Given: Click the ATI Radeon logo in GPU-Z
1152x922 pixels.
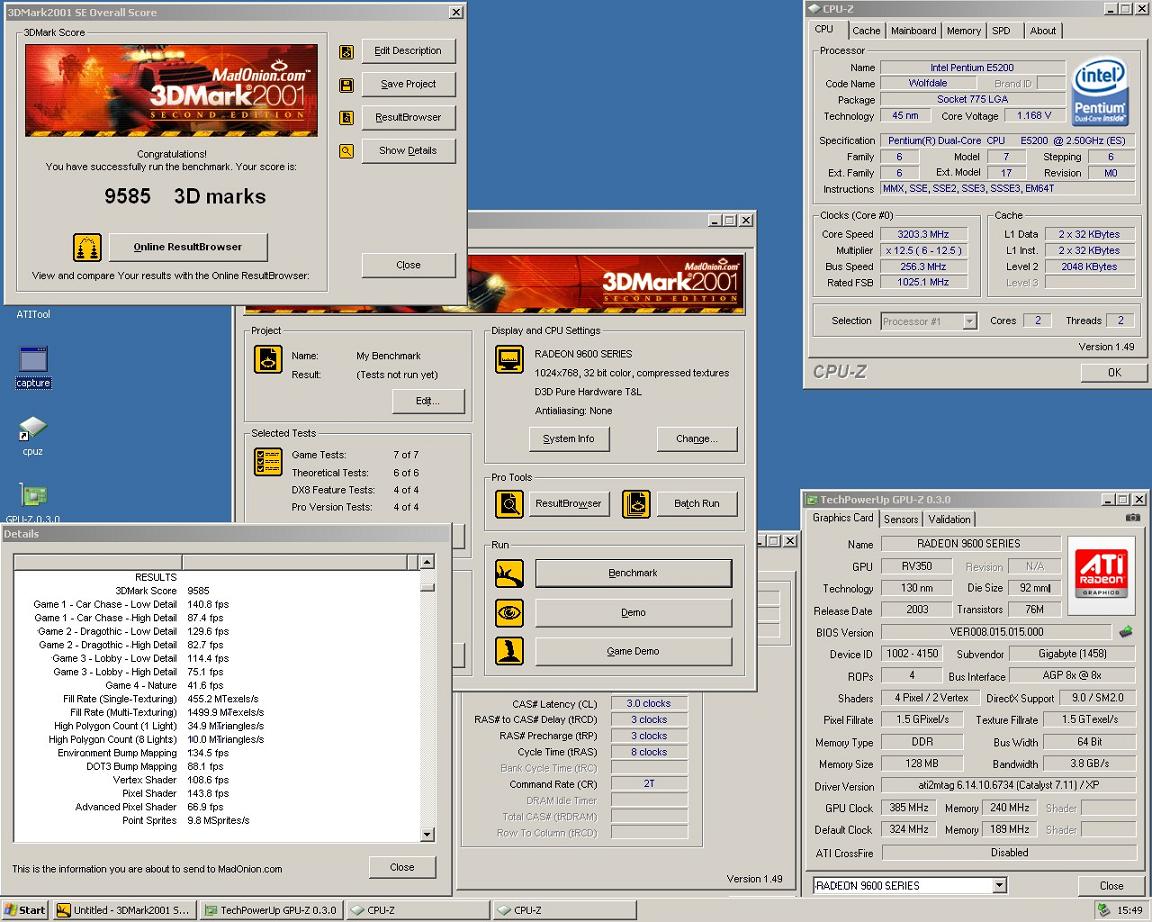Looking at the screenshot, I should (x=1101, y=576).
